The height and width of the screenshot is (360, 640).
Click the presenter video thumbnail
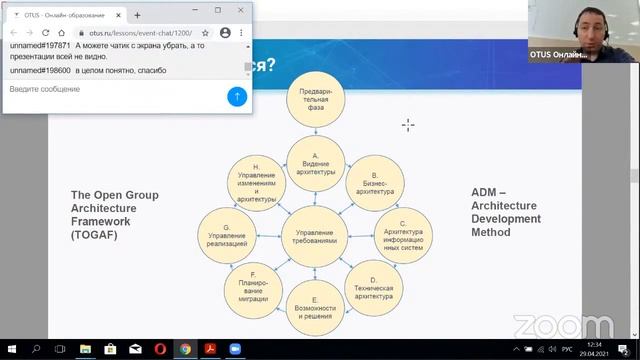(584, 31)
